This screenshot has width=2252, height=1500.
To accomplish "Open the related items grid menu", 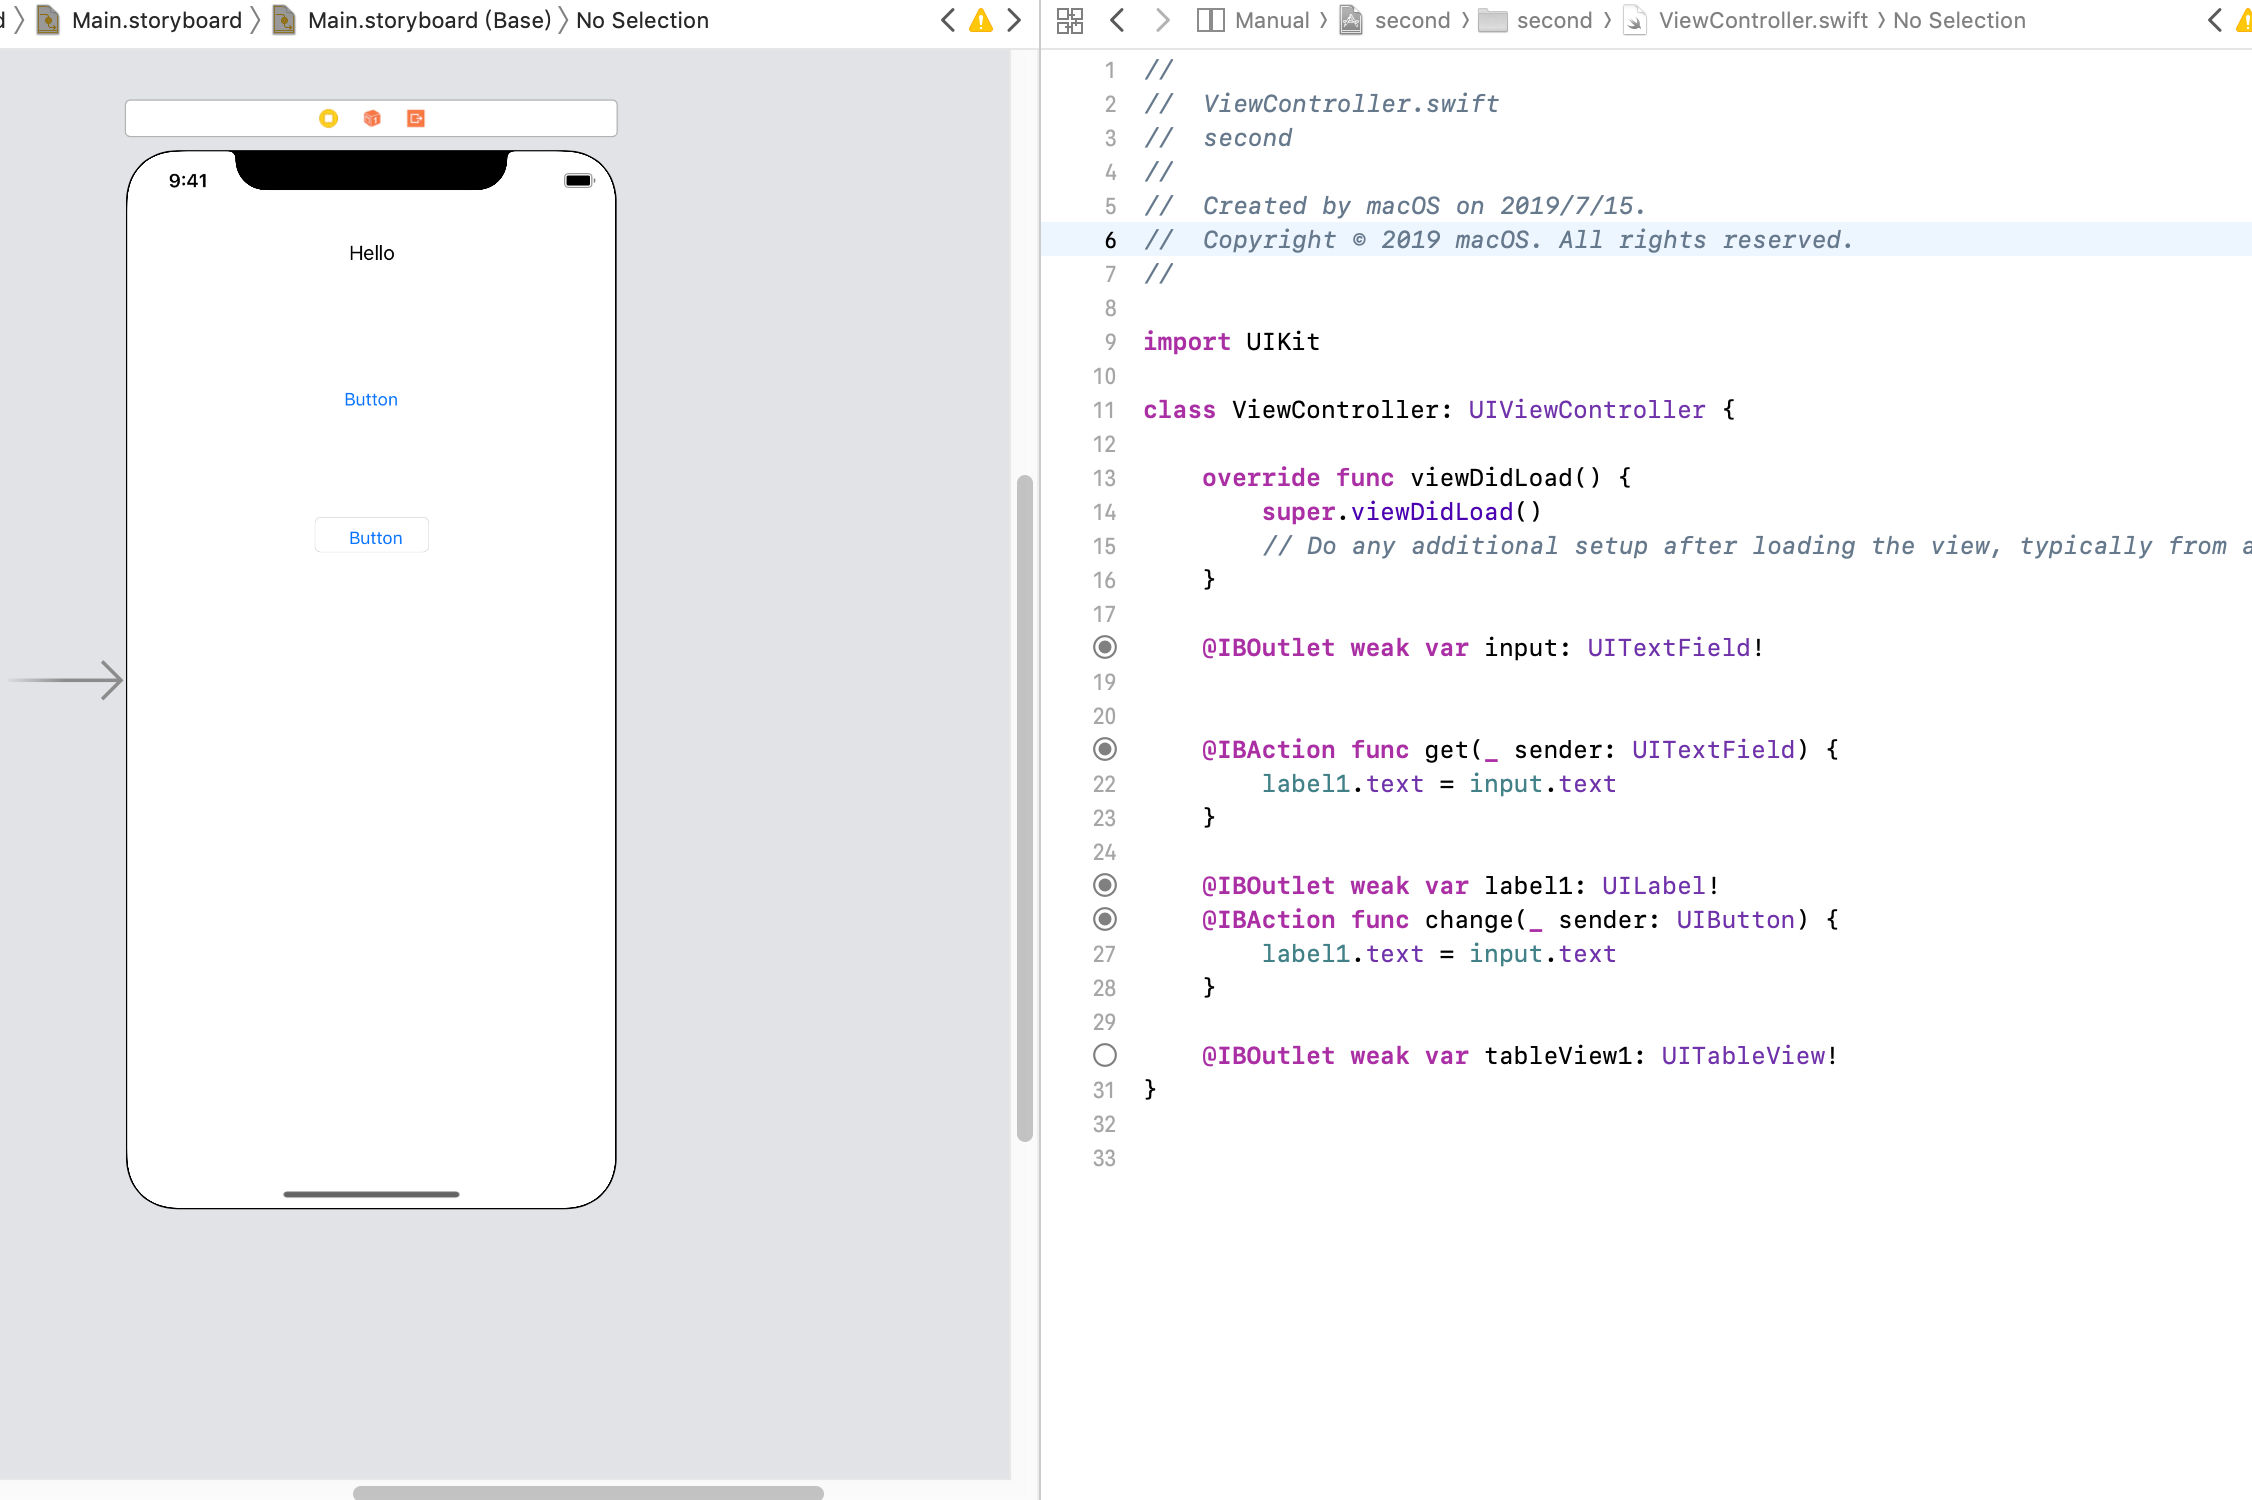I will [x=1070, y=20].
